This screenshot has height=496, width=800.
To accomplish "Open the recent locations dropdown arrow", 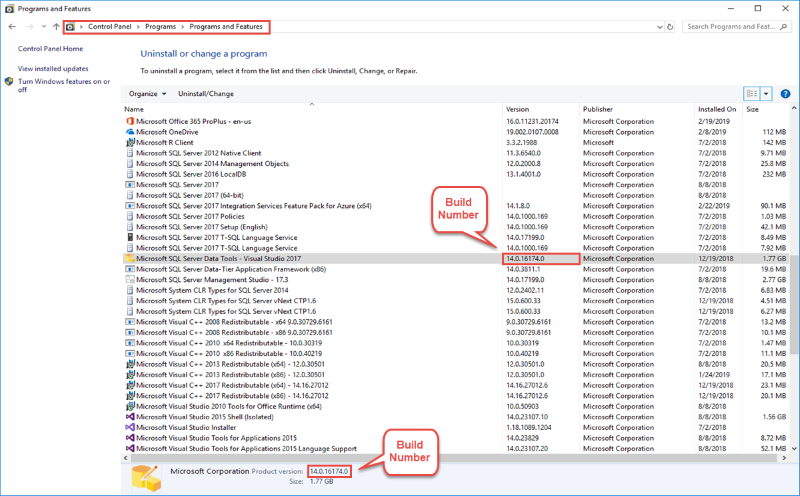I will (44, 27).
